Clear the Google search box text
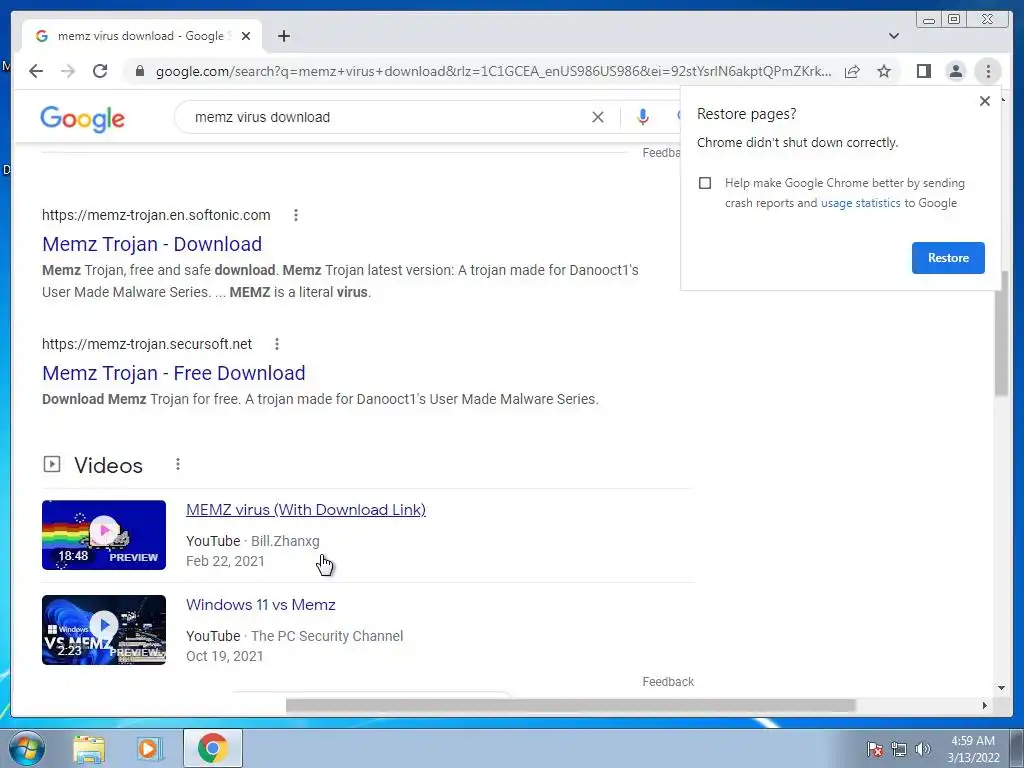The height and width of the screenshot is (768, 1024). pyautogui.click(x=598, y=117)
